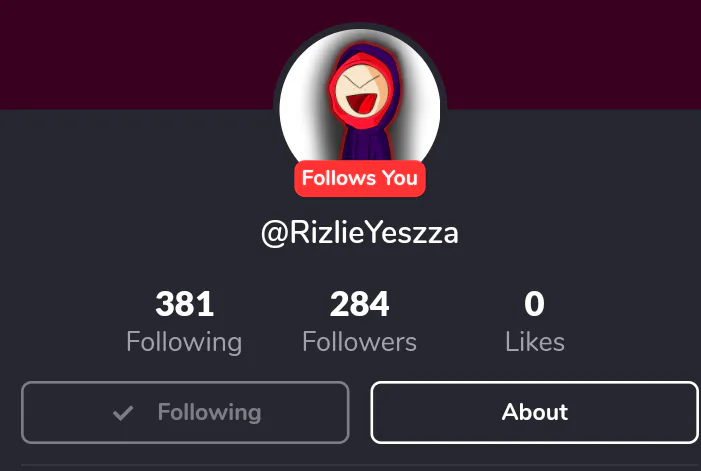Open the About button

(534, 412)
